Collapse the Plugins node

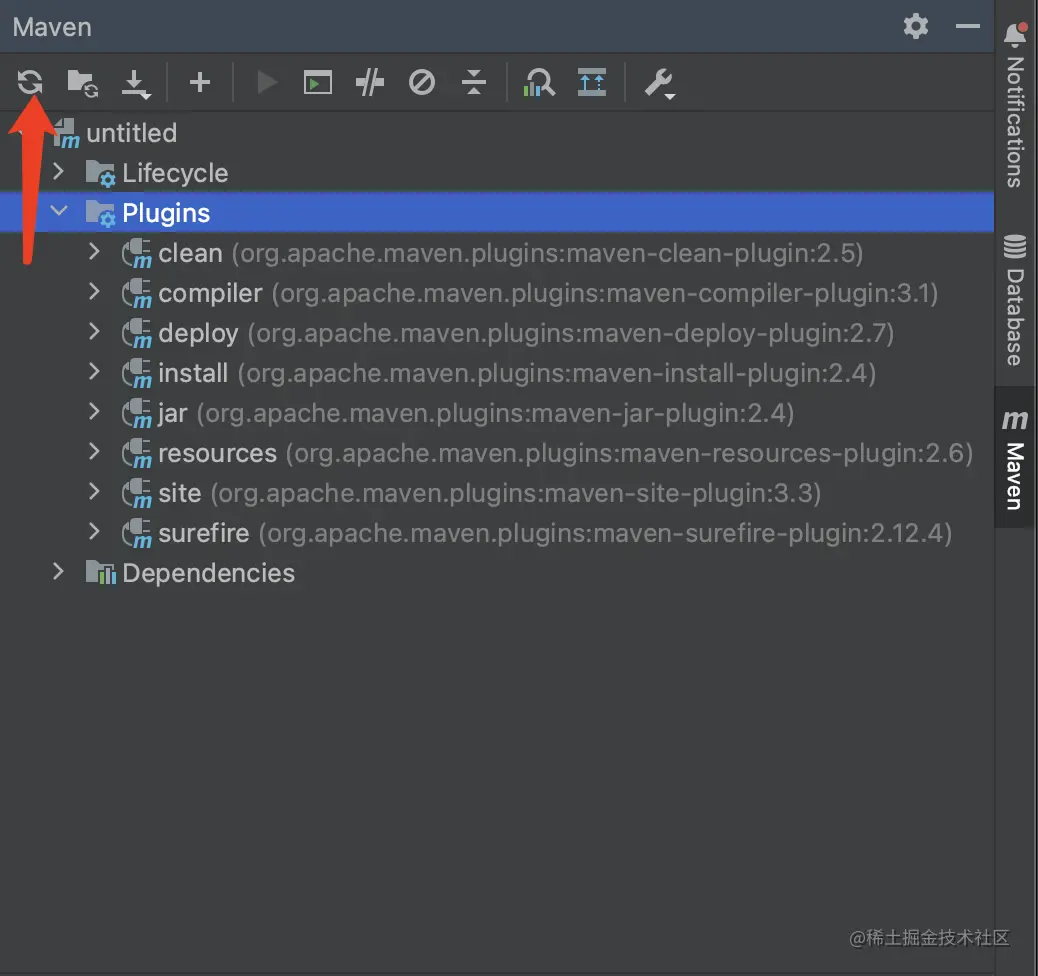click(x=59, y=211)
